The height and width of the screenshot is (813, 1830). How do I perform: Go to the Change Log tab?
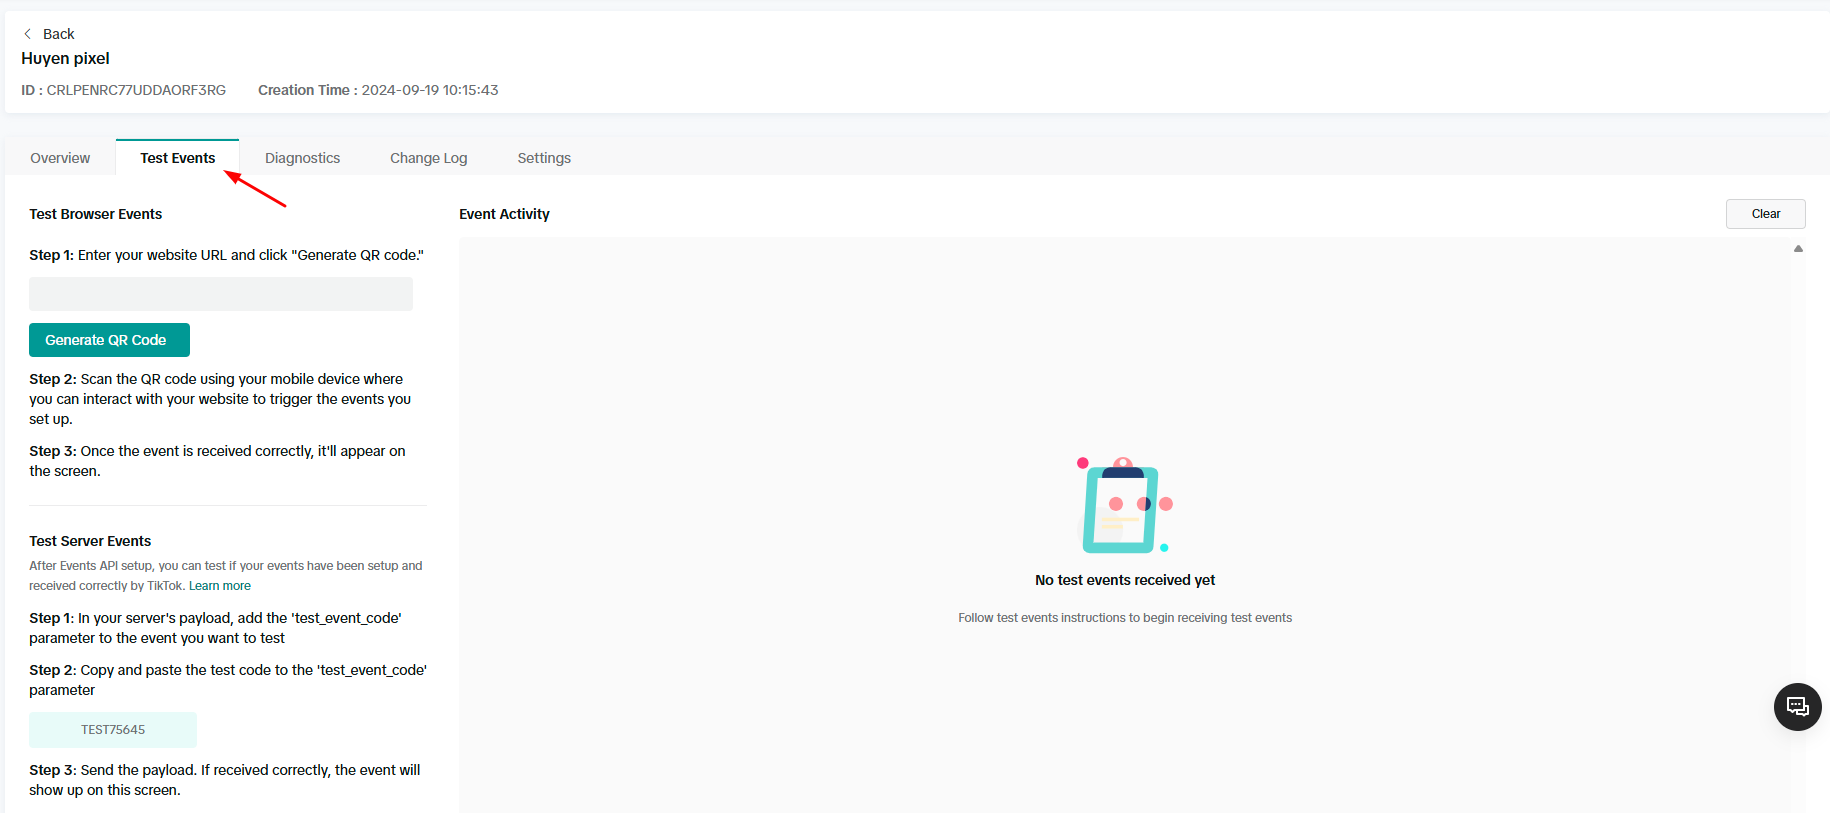coord(428,158)
